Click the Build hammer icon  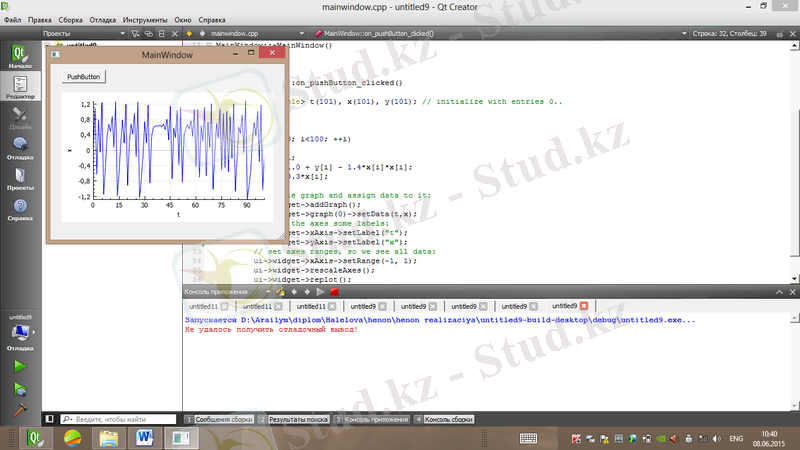(19, 408)
